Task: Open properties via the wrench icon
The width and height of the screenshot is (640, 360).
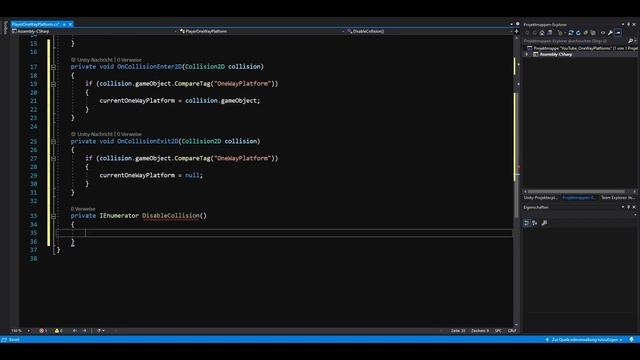Action: (x=610, y=33)
